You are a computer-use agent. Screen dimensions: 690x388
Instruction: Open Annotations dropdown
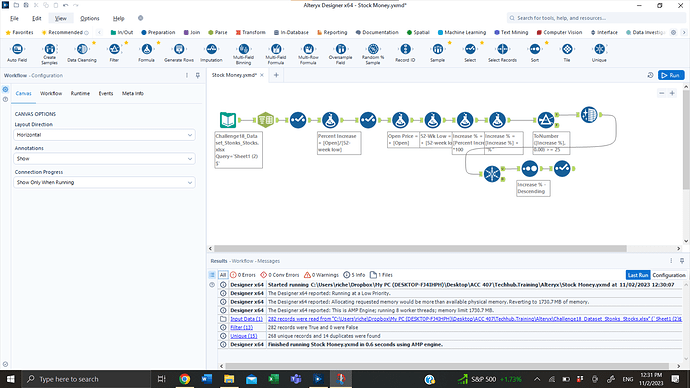tap(104, 158)
